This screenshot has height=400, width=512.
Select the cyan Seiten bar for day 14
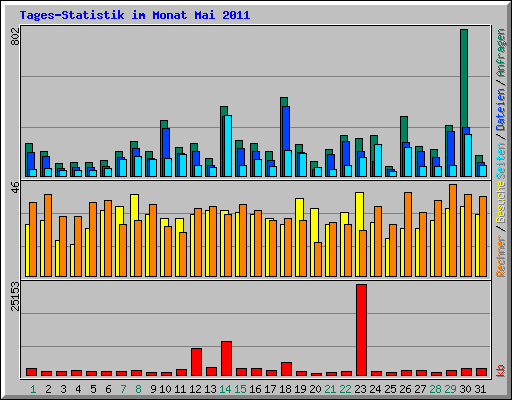tap(228, 146)
